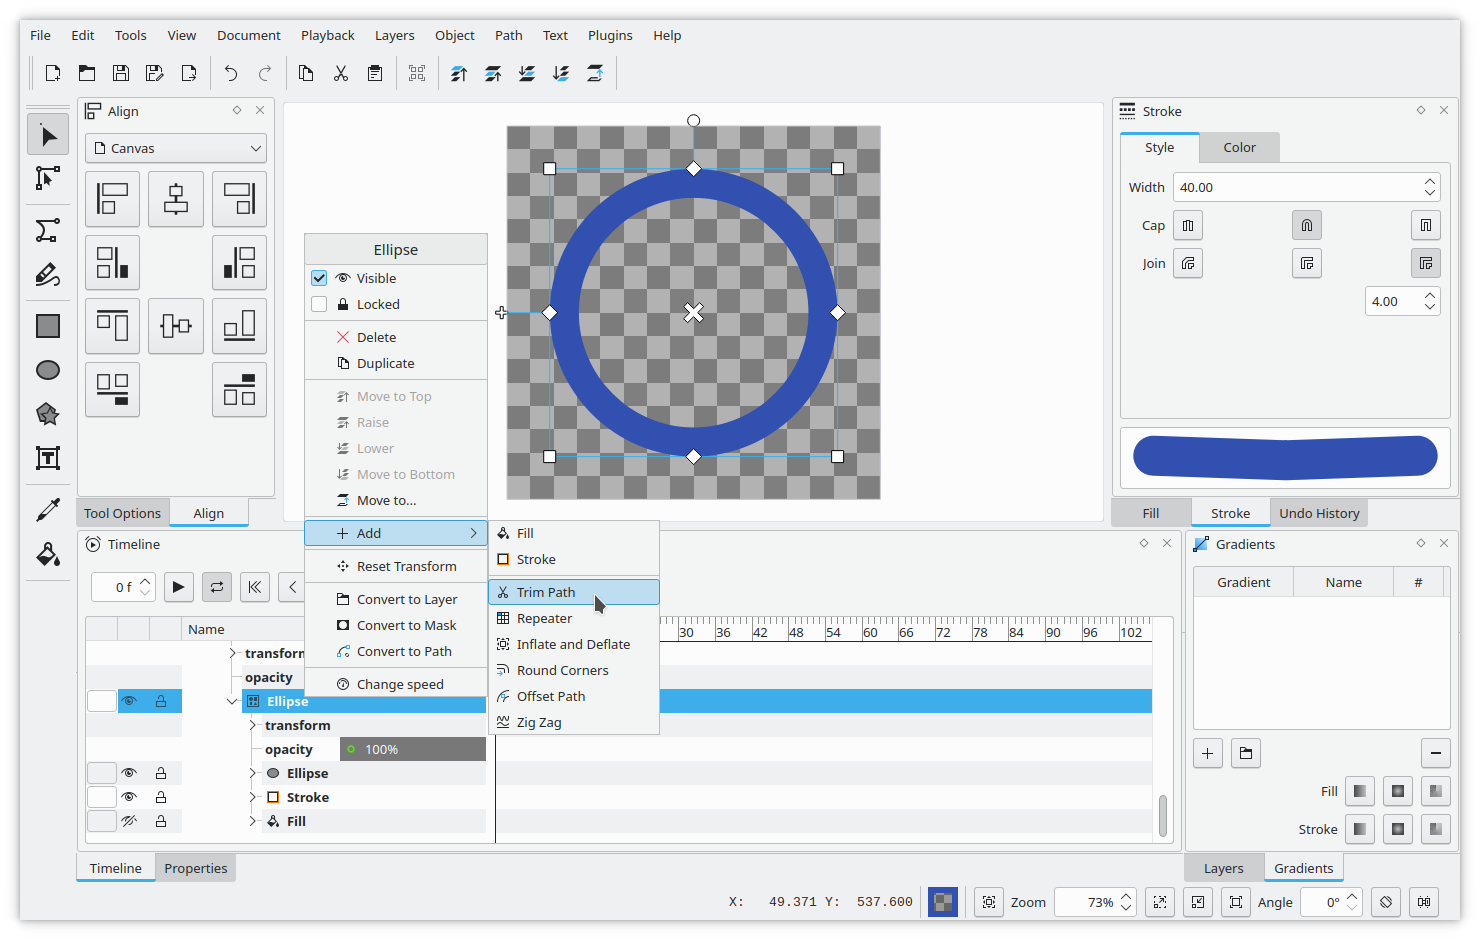Expand the Fill row in timeline
This screenshot has height=940, width=1480.
253,821
